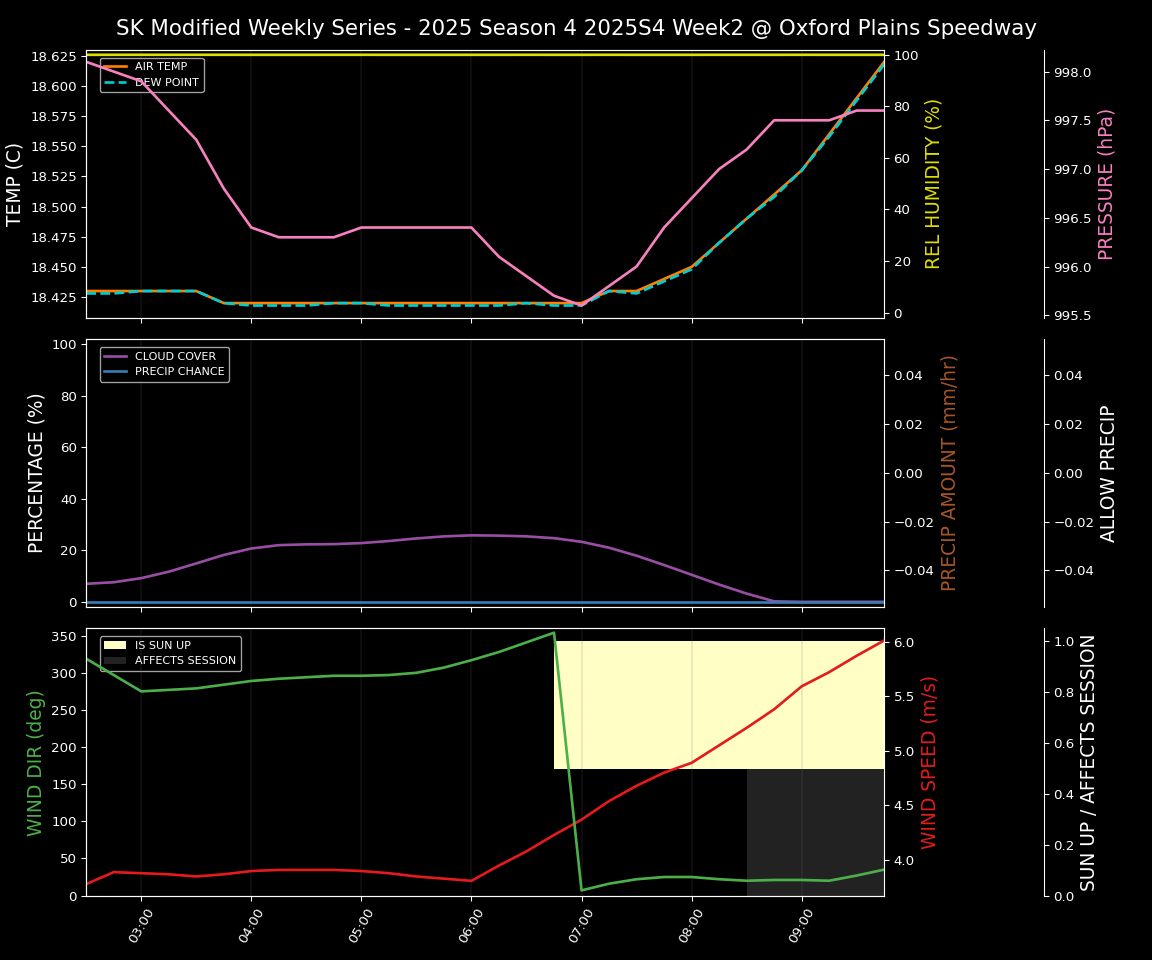Click the WIND SPEED (m/s) axis label
Viewport: 1152px width, 960px height.
click(929, 762)
